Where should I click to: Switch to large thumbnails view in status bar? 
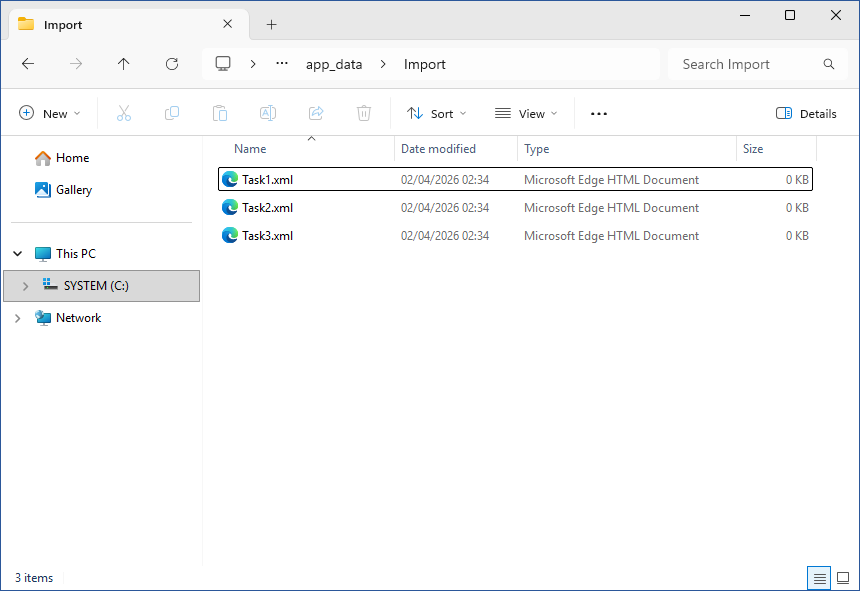(842, 578)
